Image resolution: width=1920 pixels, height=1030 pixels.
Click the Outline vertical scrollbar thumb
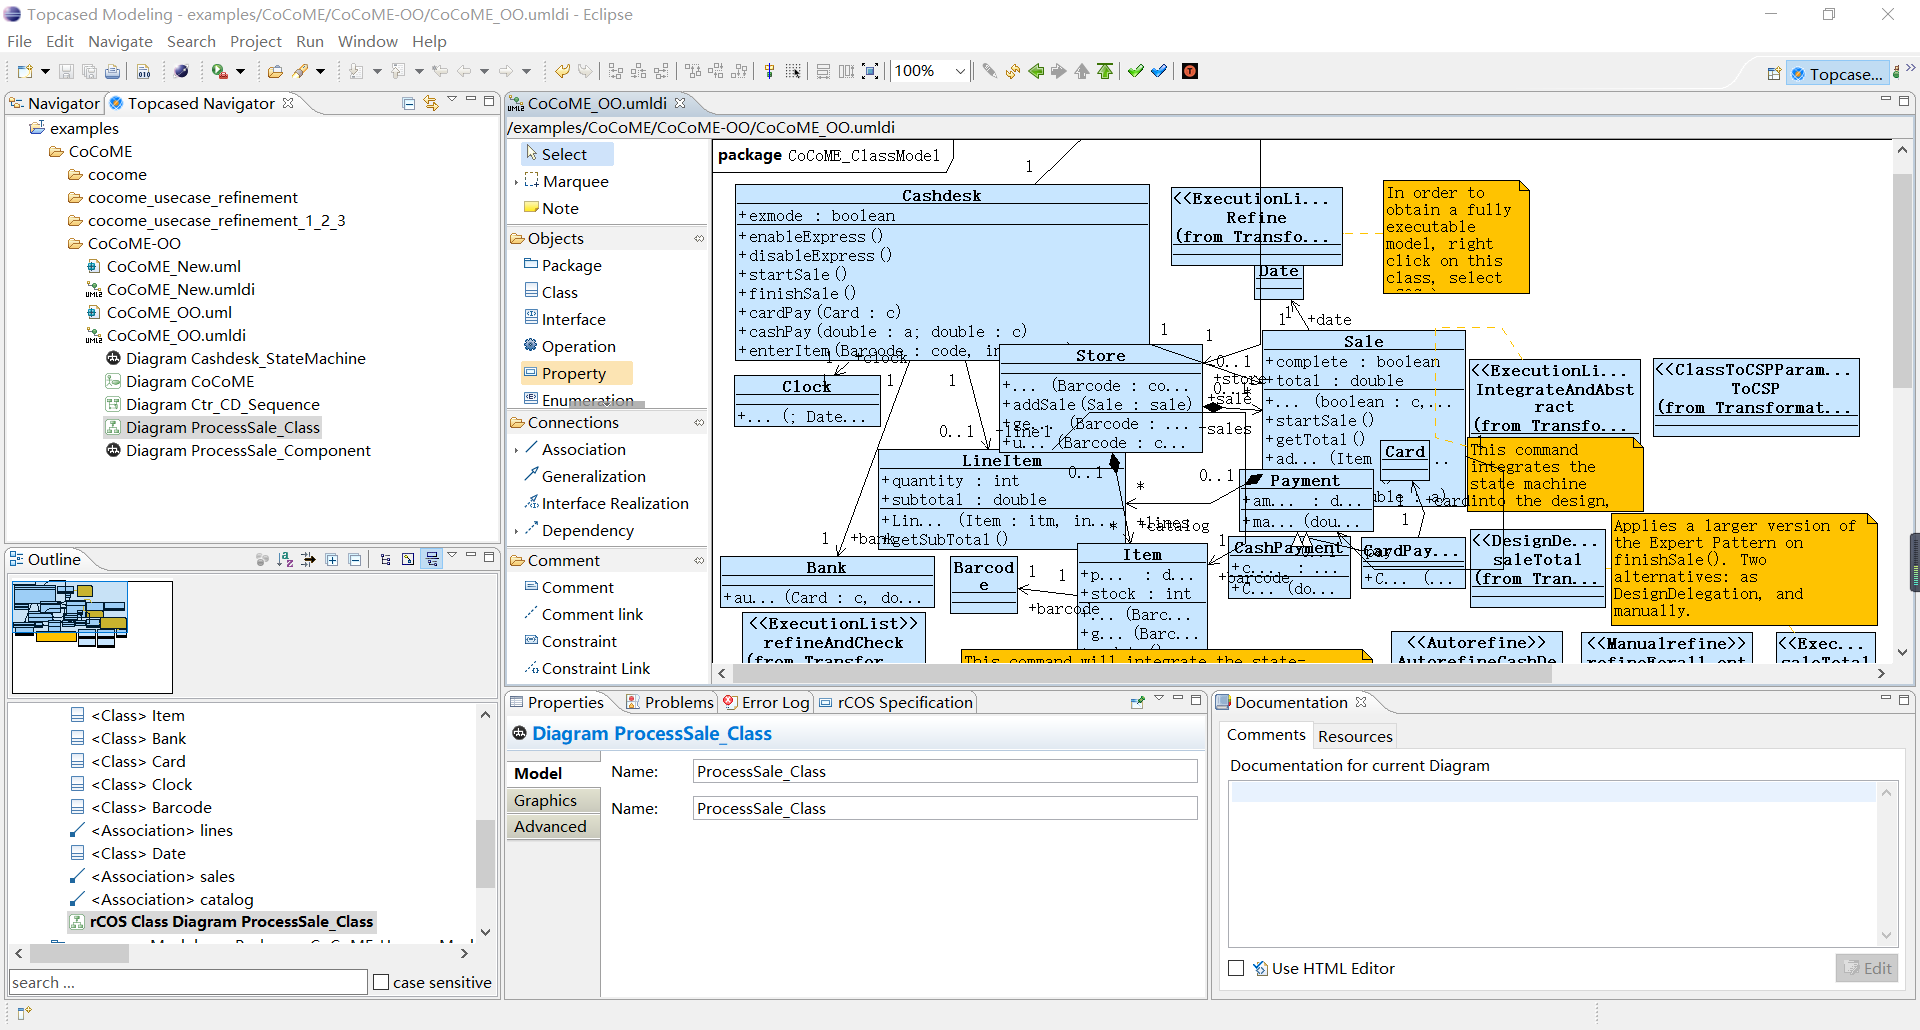(485, 853)
